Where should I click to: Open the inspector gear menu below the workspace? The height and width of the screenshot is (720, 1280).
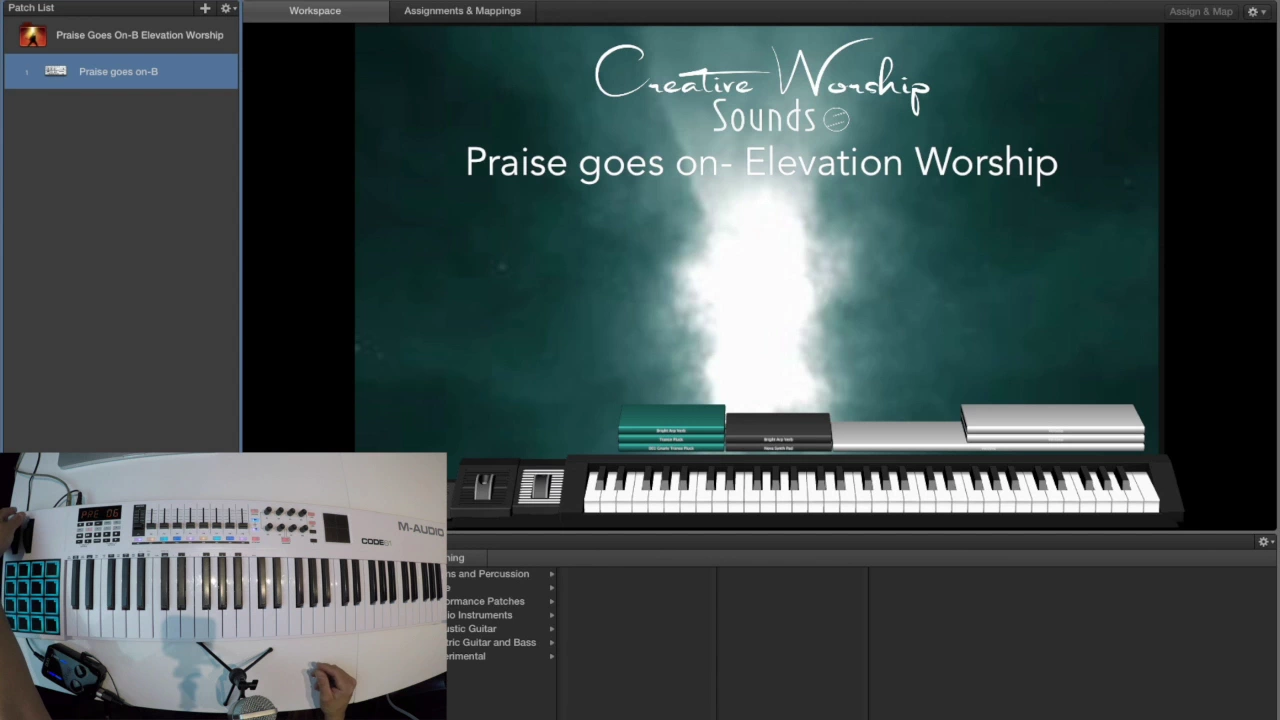[1266, 541]
